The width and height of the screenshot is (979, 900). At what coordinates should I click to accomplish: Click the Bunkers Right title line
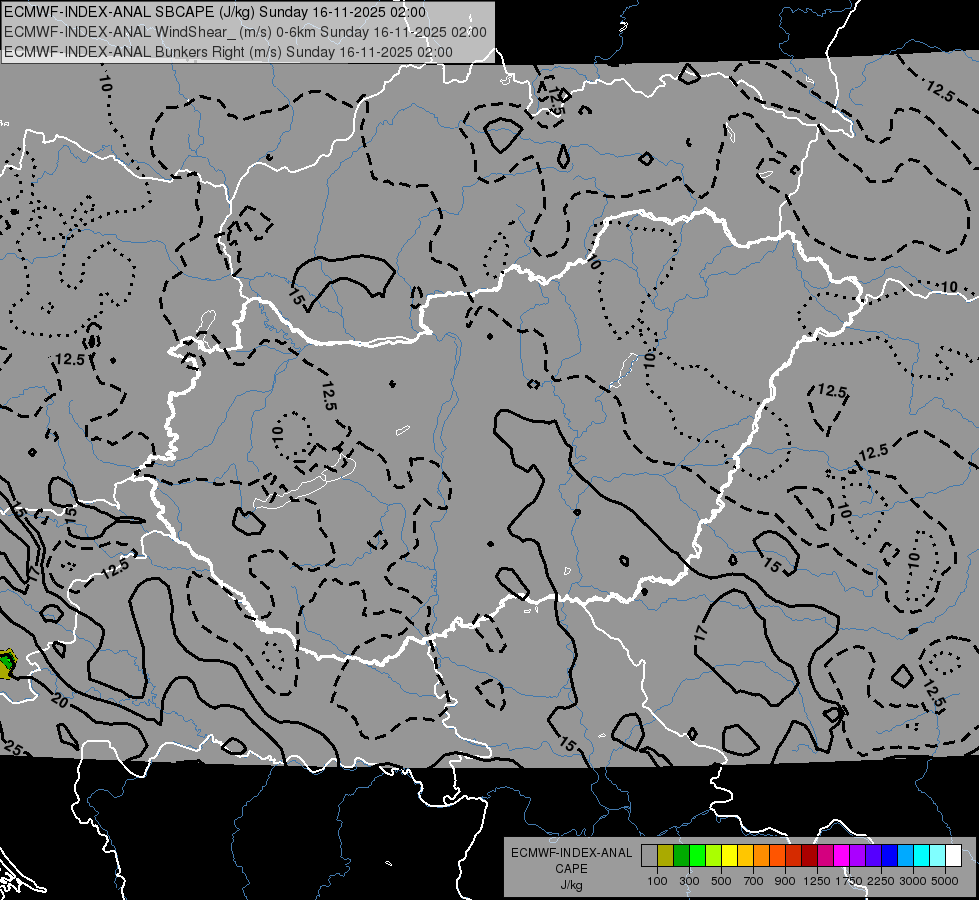(228, 52)
